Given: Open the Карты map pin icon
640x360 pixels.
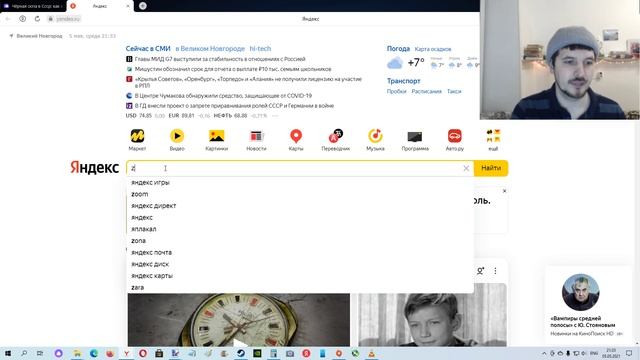Looking at the screenshot, I should [296, 136].
